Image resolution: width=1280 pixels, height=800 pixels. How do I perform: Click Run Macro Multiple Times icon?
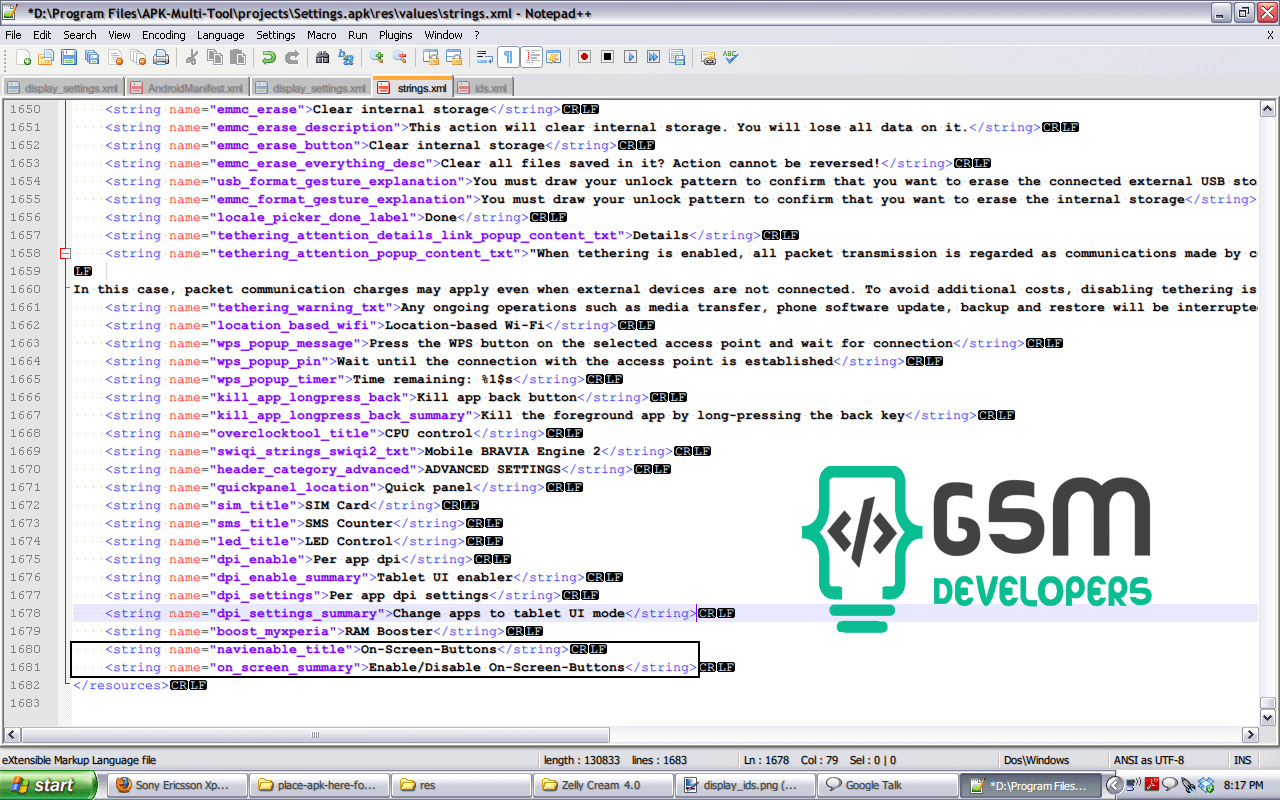point(653,57)
